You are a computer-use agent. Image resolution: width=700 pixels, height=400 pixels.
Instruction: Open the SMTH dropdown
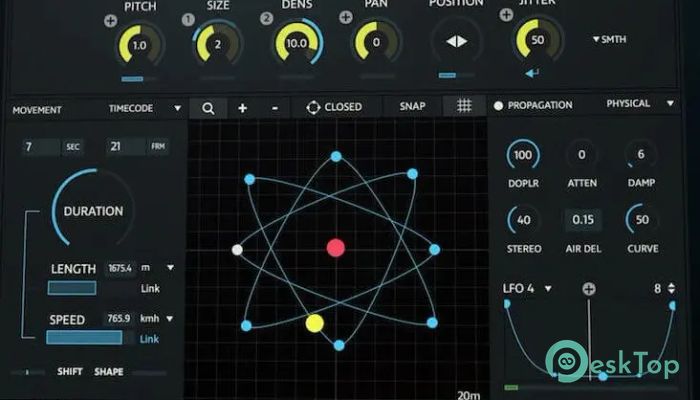(609, 39)
